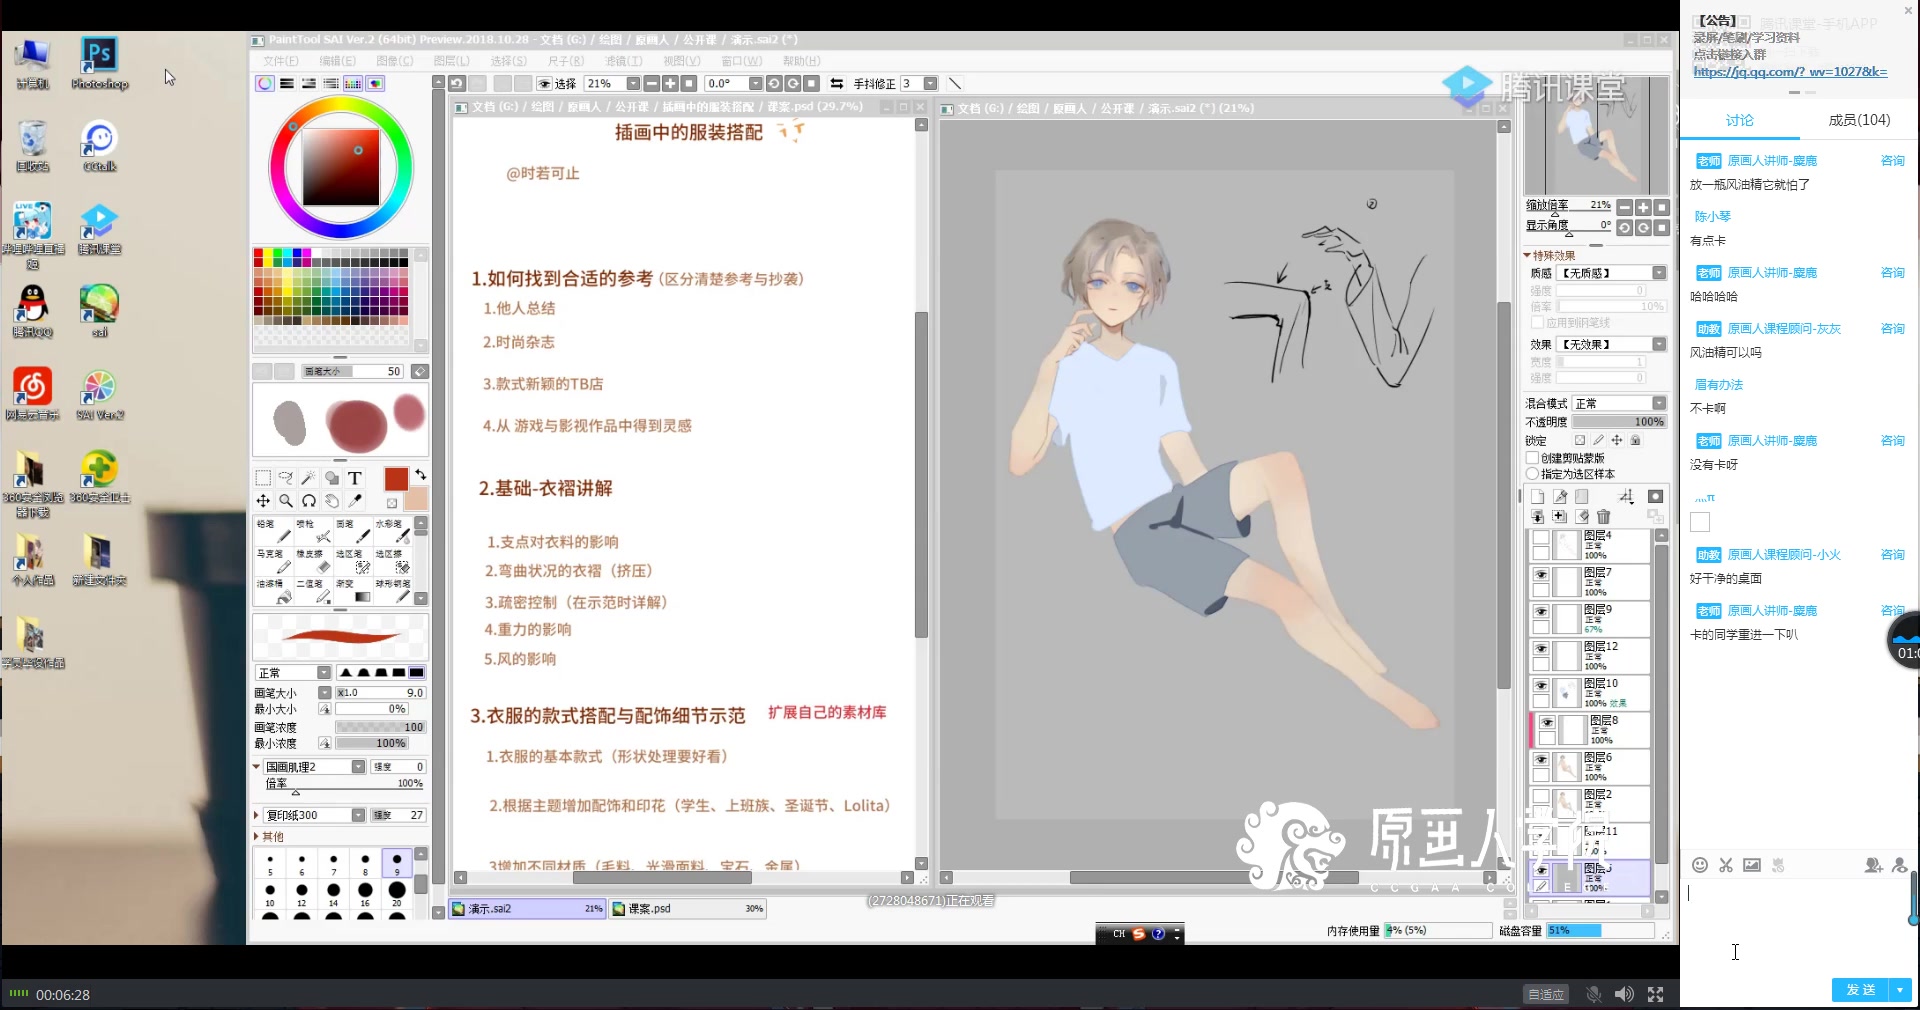
Task: Select the Text tool
Action: tap(355, 478)
